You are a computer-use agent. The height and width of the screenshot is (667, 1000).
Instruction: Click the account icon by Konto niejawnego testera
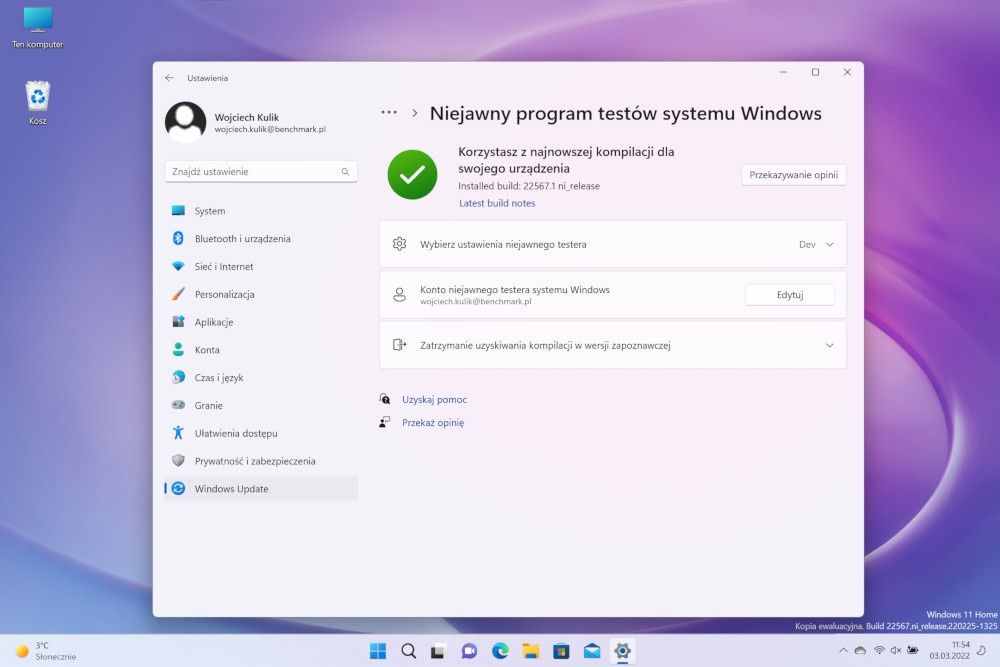399,295
